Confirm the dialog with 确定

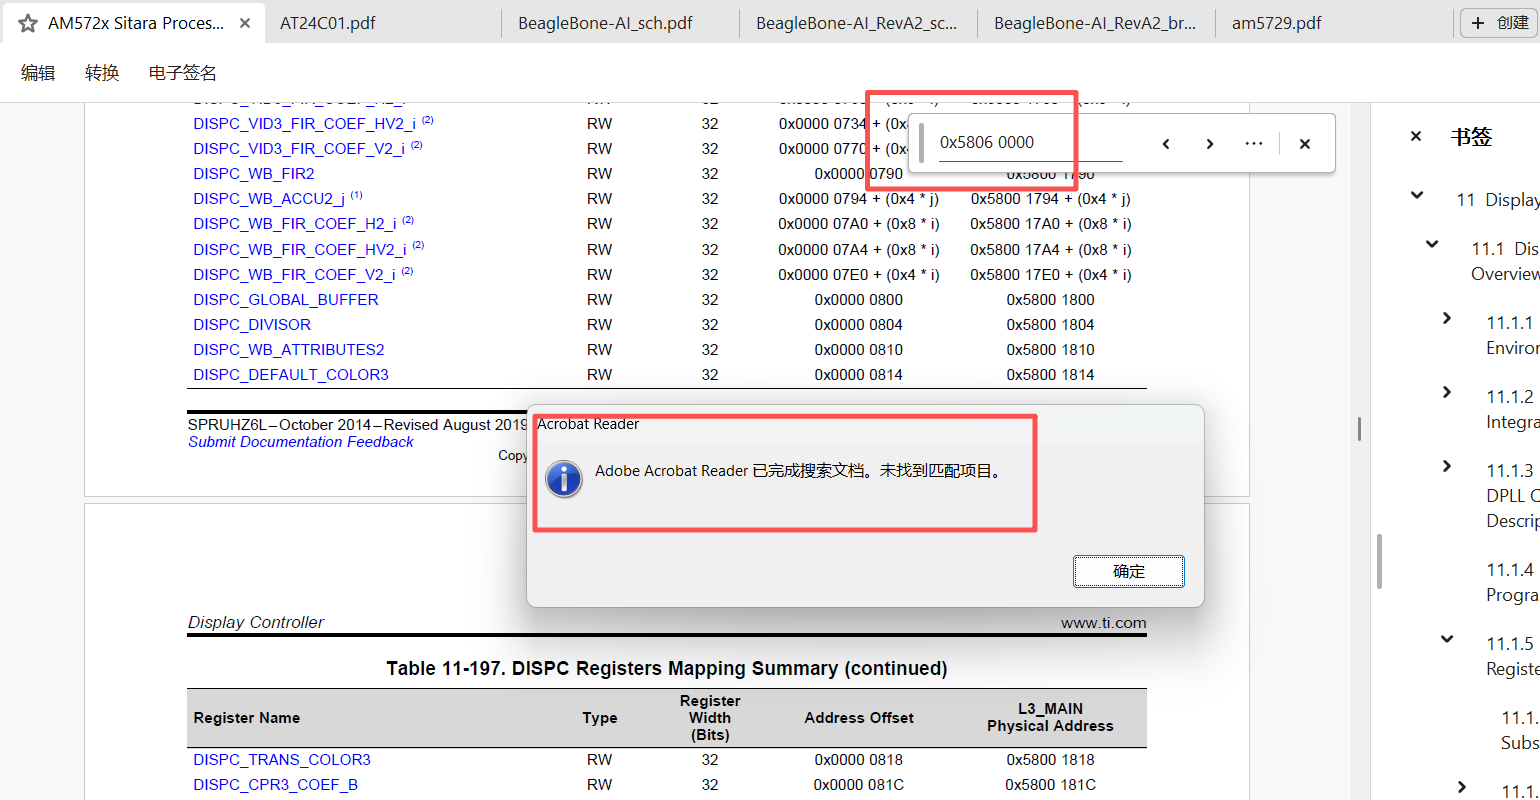tap(1129, 572)
